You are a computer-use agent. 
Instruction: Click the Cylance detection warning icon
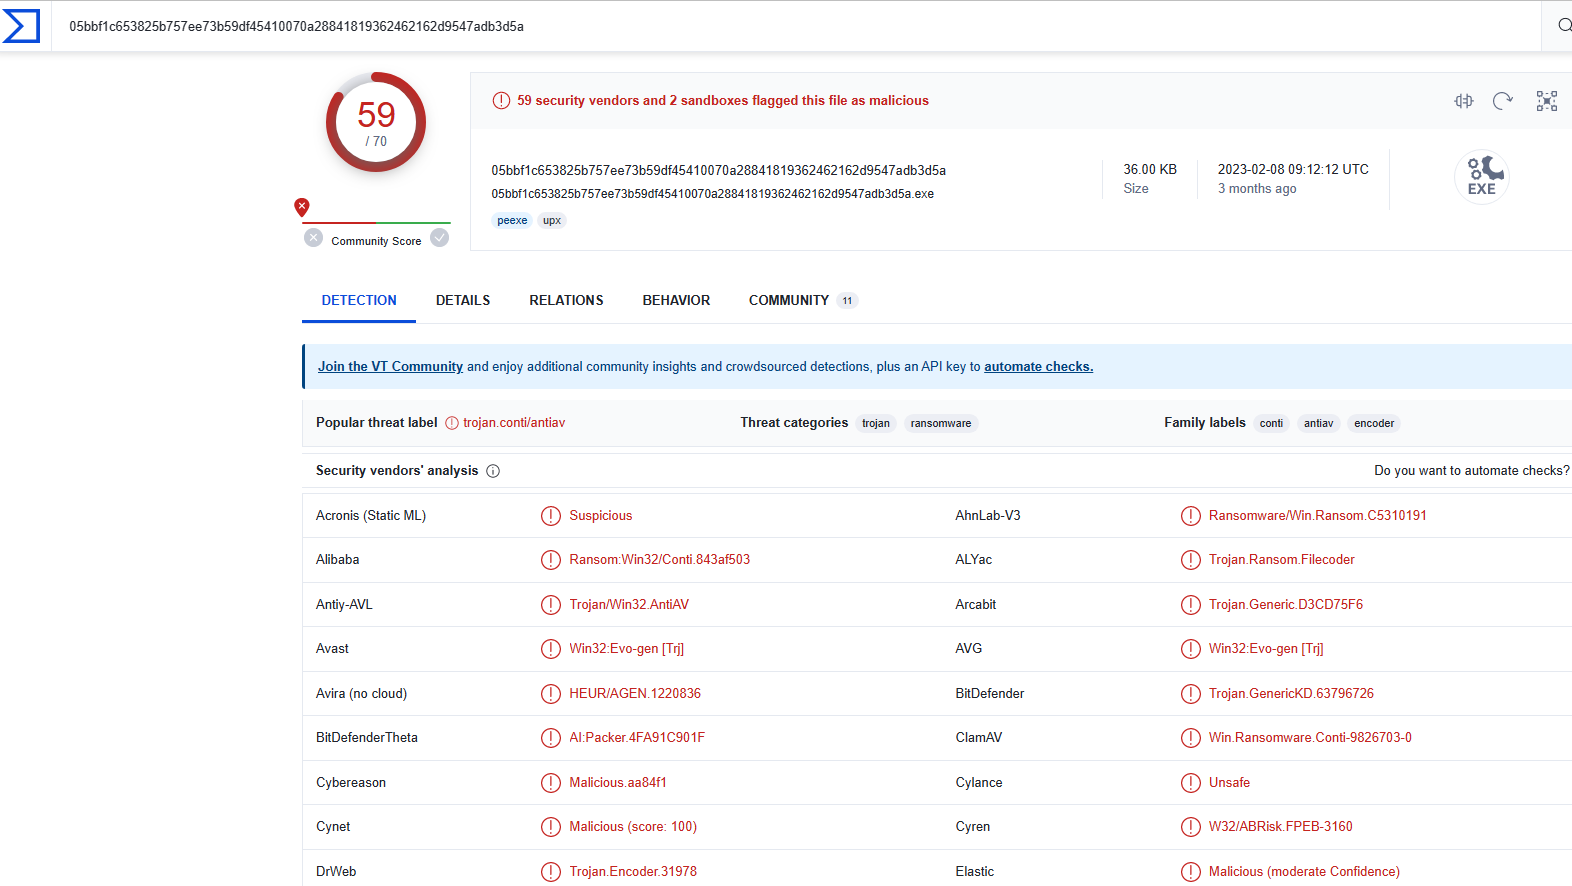pyautogui.click(x=1190, y=783)
